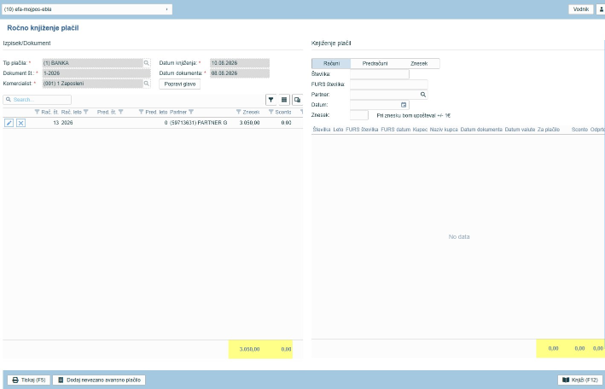605x389 pixels.
Task: Click the Partner input in Knjiženje plačil
Action: click(x=385, y=95)
